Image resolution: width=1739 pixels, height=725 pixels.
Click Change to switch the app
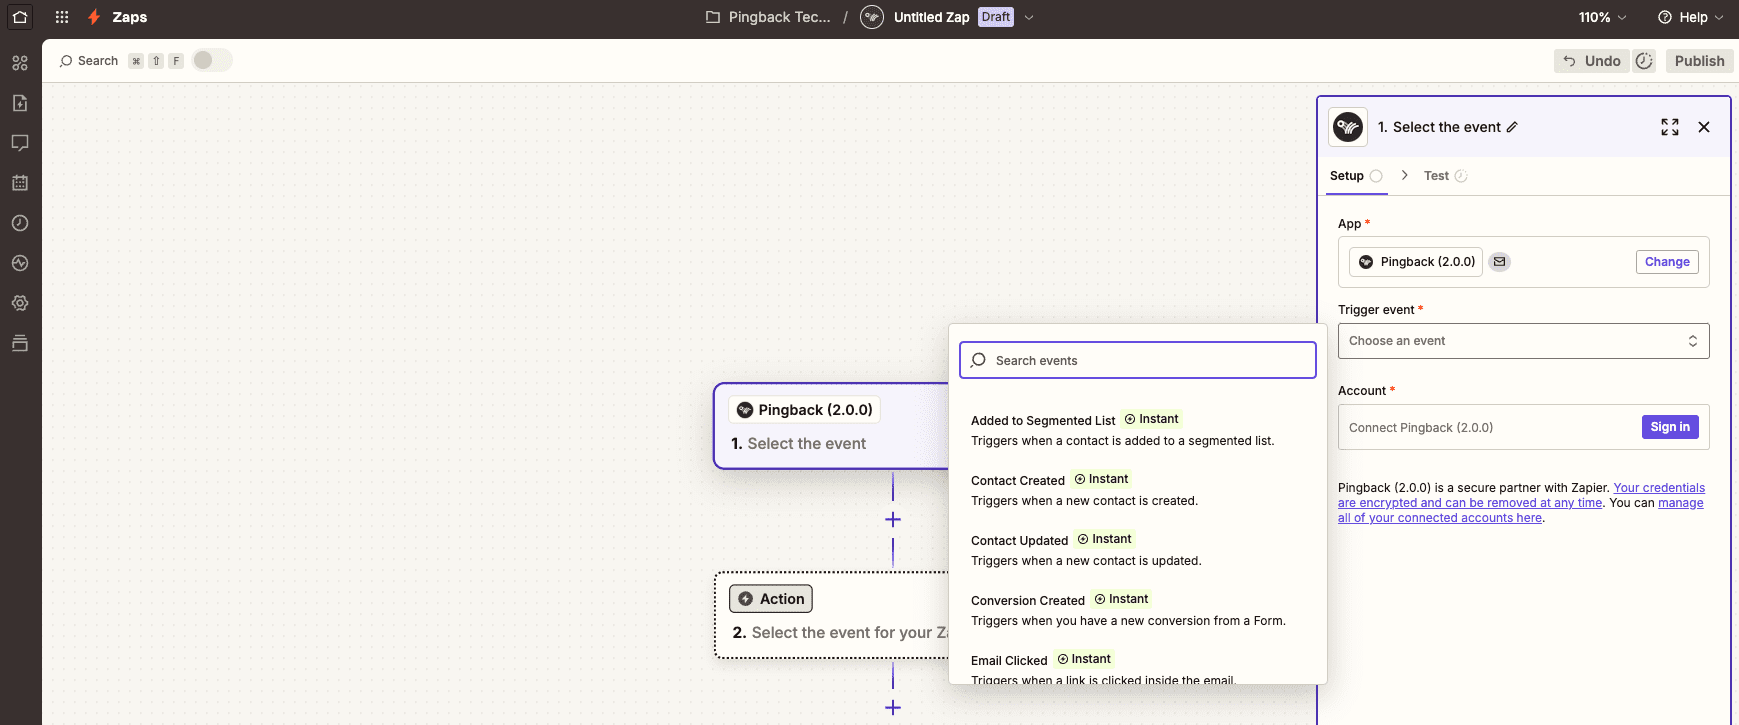1667,262
